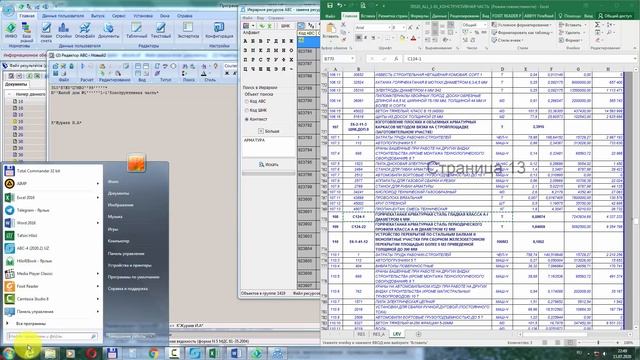Expand Foxit Reader submenu arrow
The width and height of the screenshot is (640, 360).
coord(98,286)
